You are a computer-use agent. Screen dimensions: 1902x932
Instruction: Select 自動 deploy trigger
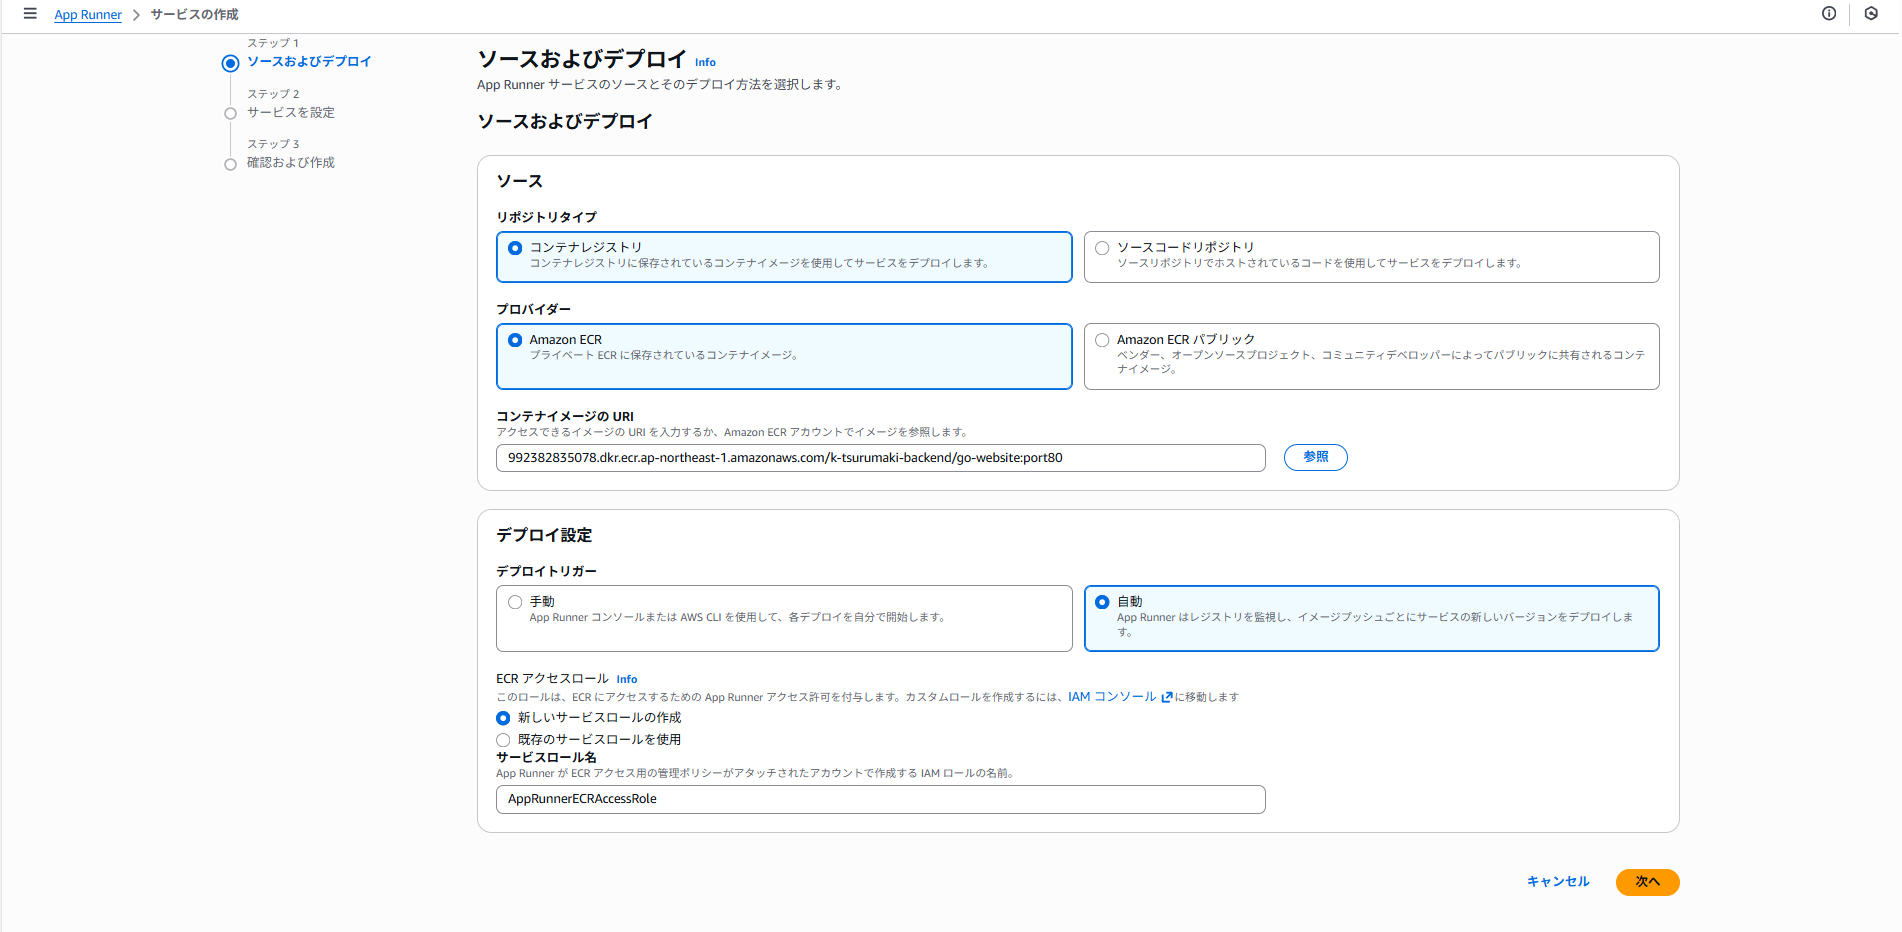click(1371, 618)
